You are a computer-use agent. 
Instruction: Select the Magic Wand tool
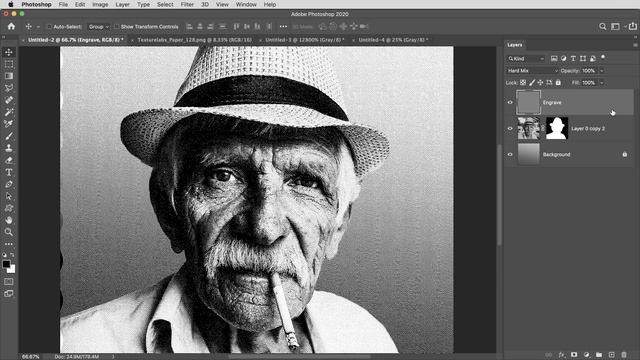[9, 112]
